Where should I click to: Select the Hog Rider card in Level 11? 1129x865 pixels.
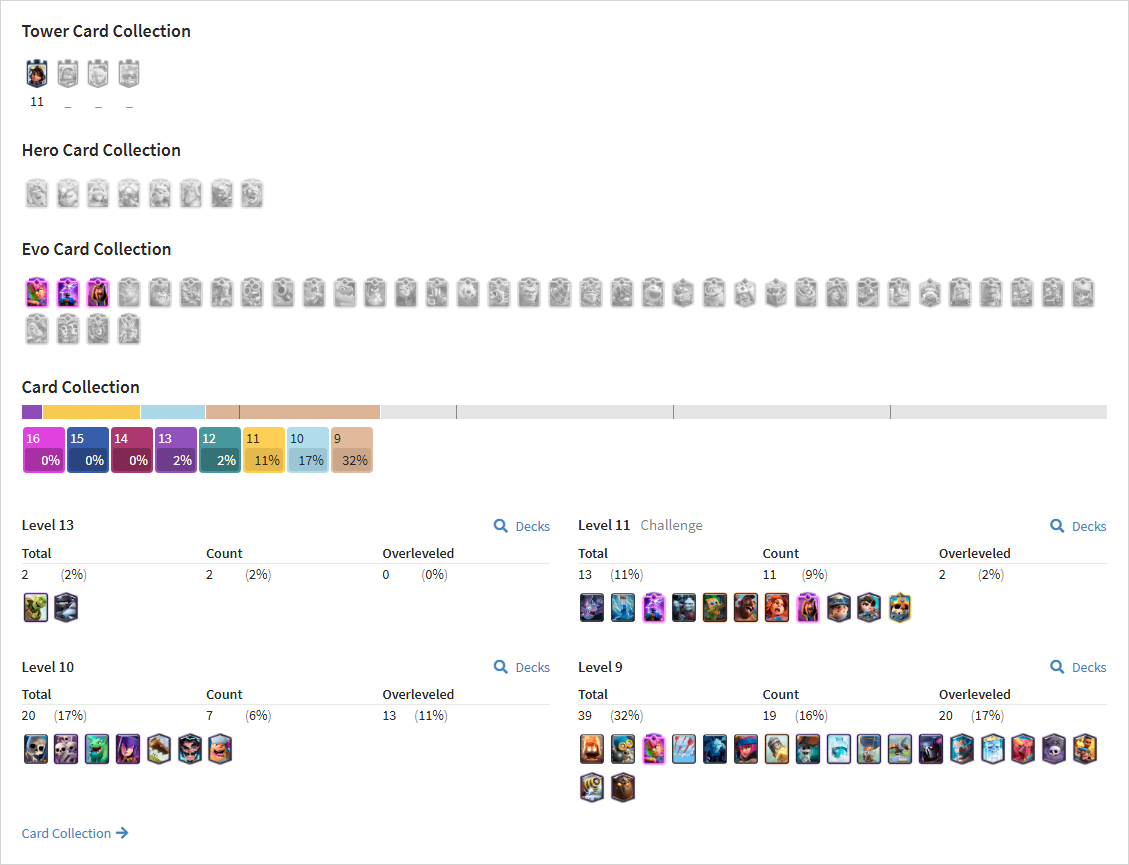[746, 608]
